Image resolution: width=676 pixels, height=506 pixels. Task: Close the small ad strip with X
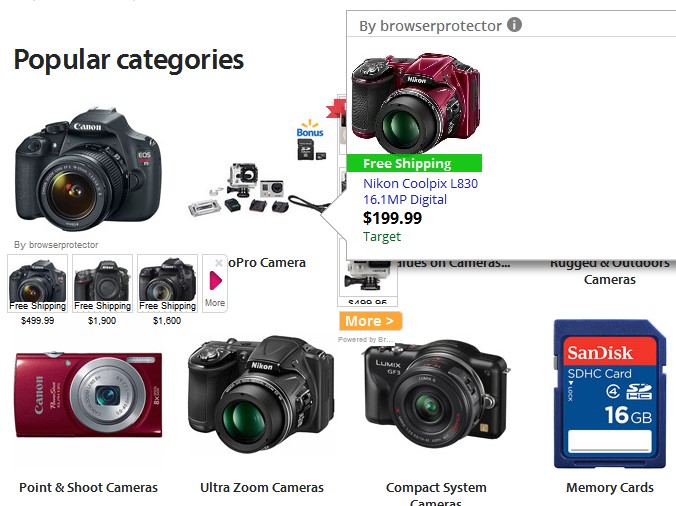tap(219, 262)
